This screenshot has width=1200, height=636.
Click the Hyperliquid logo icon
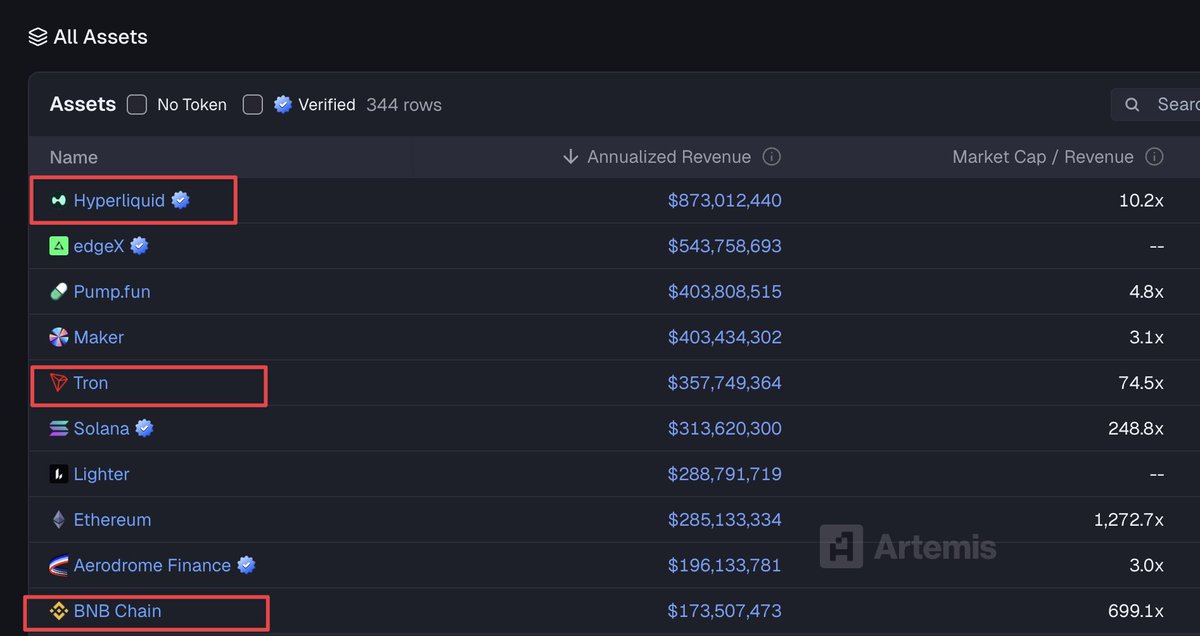[59, 201]
